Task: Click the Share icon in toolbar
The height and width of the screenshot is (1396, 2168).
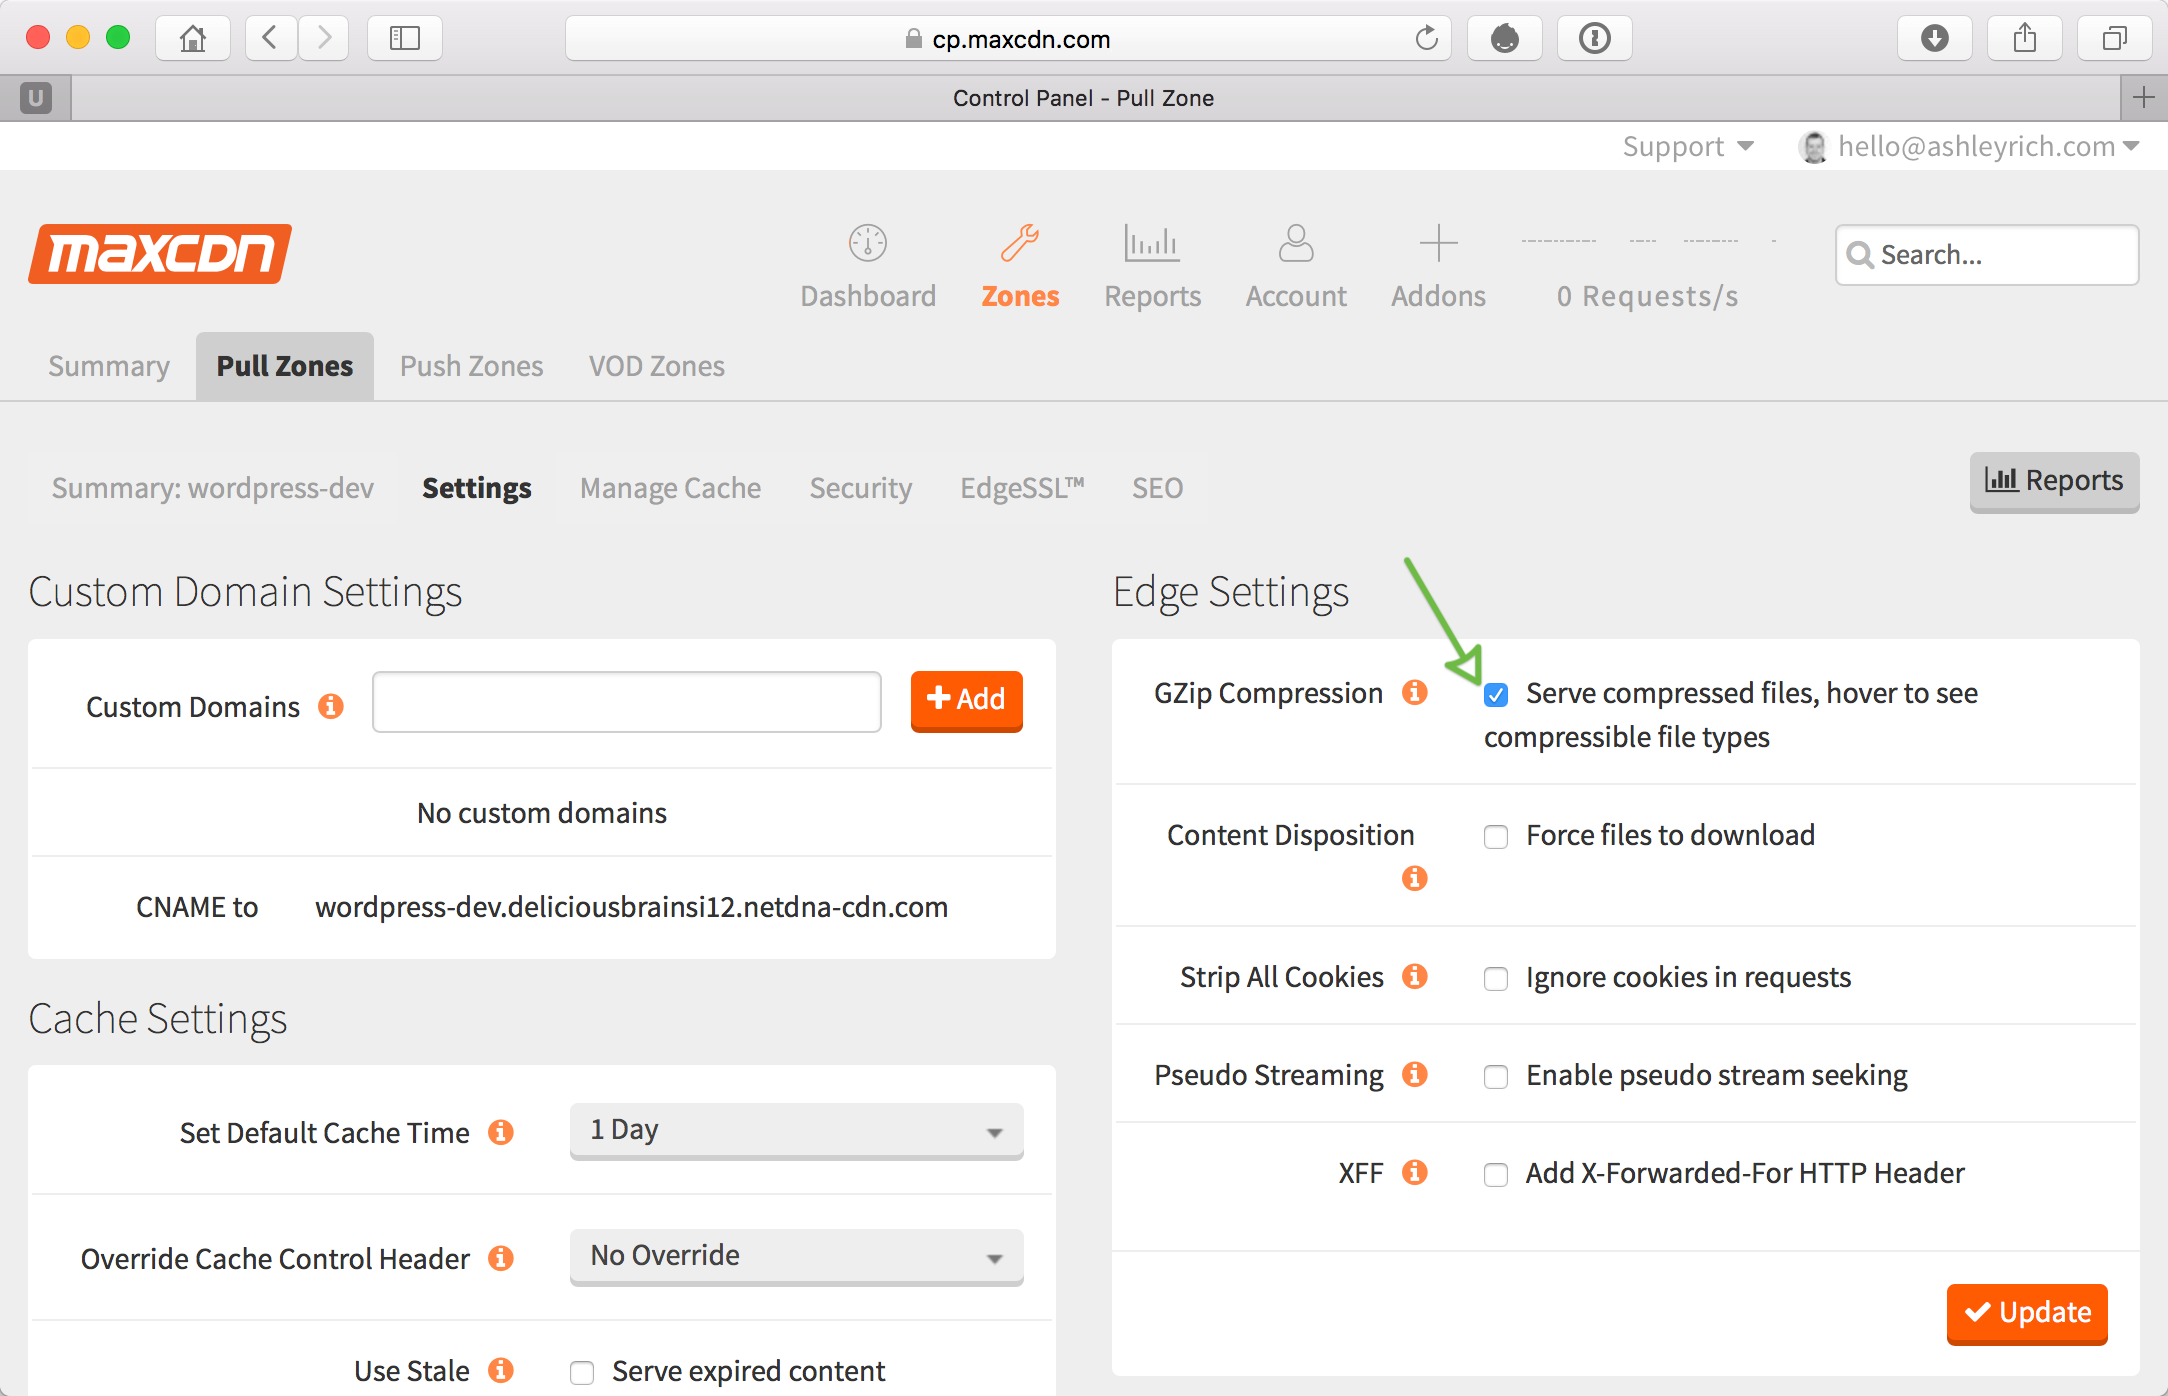Action: coord(2025,38)
